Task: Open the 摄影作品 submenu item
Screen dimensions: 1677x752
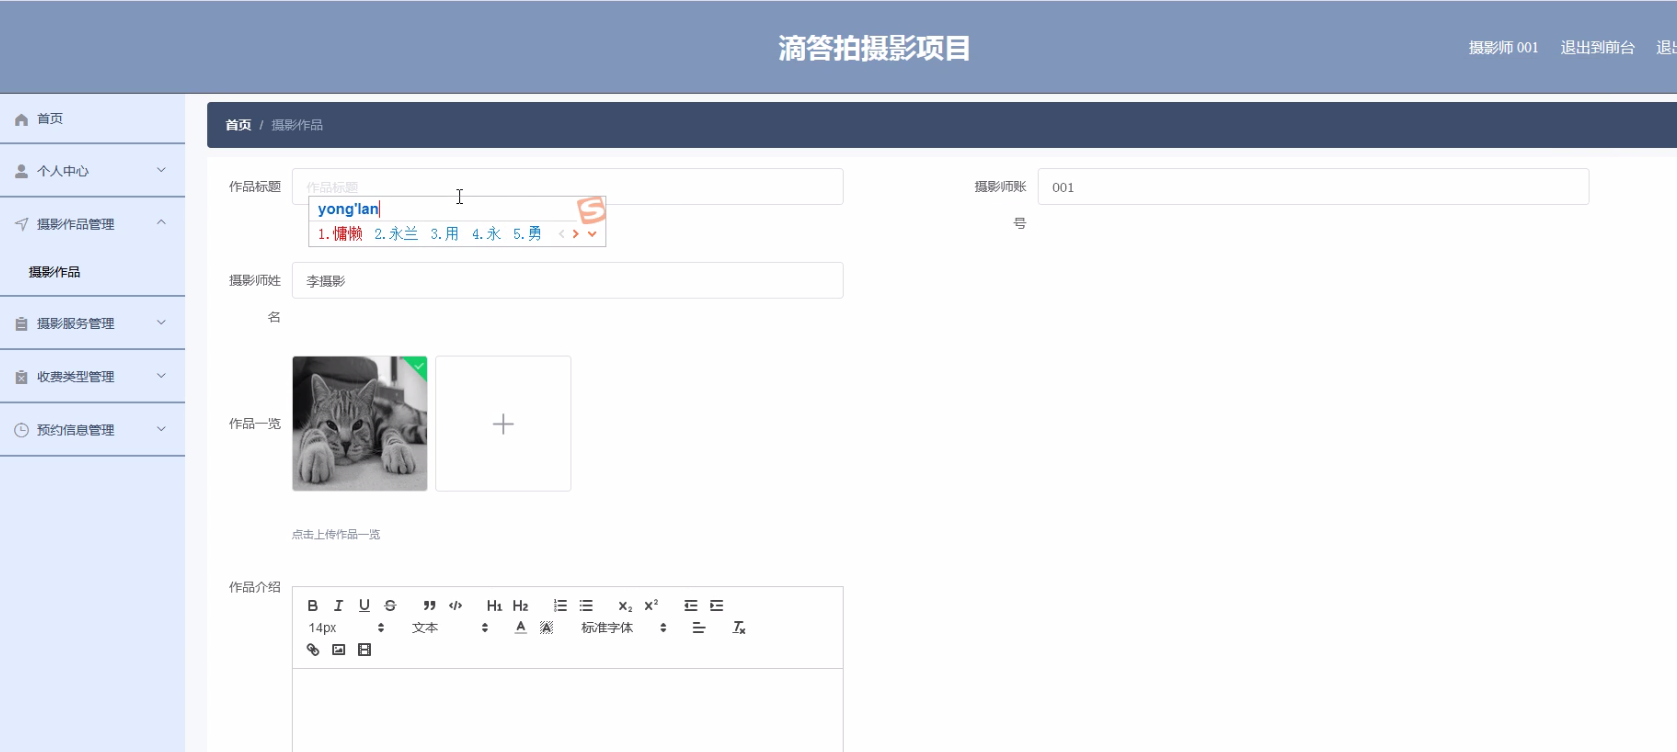Action: pyautogui.click(x=55, y=272)
